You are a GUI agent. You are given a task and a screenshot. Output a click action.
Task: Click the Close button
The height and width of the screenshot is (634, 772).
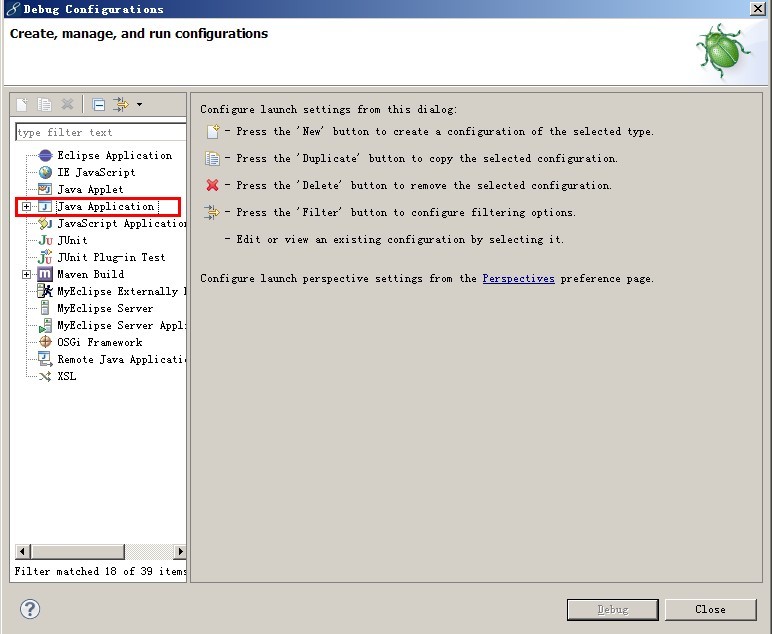coord(710,609)
